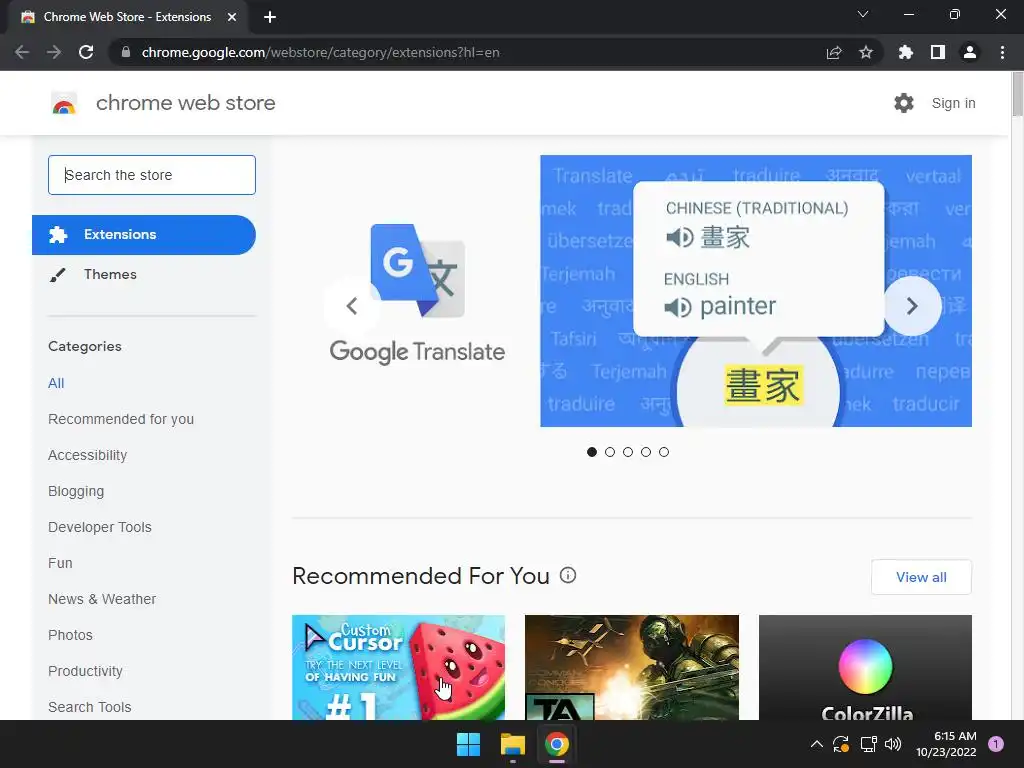
Task: Select the fourth carousel dot
Action: [x=646, y=452]
